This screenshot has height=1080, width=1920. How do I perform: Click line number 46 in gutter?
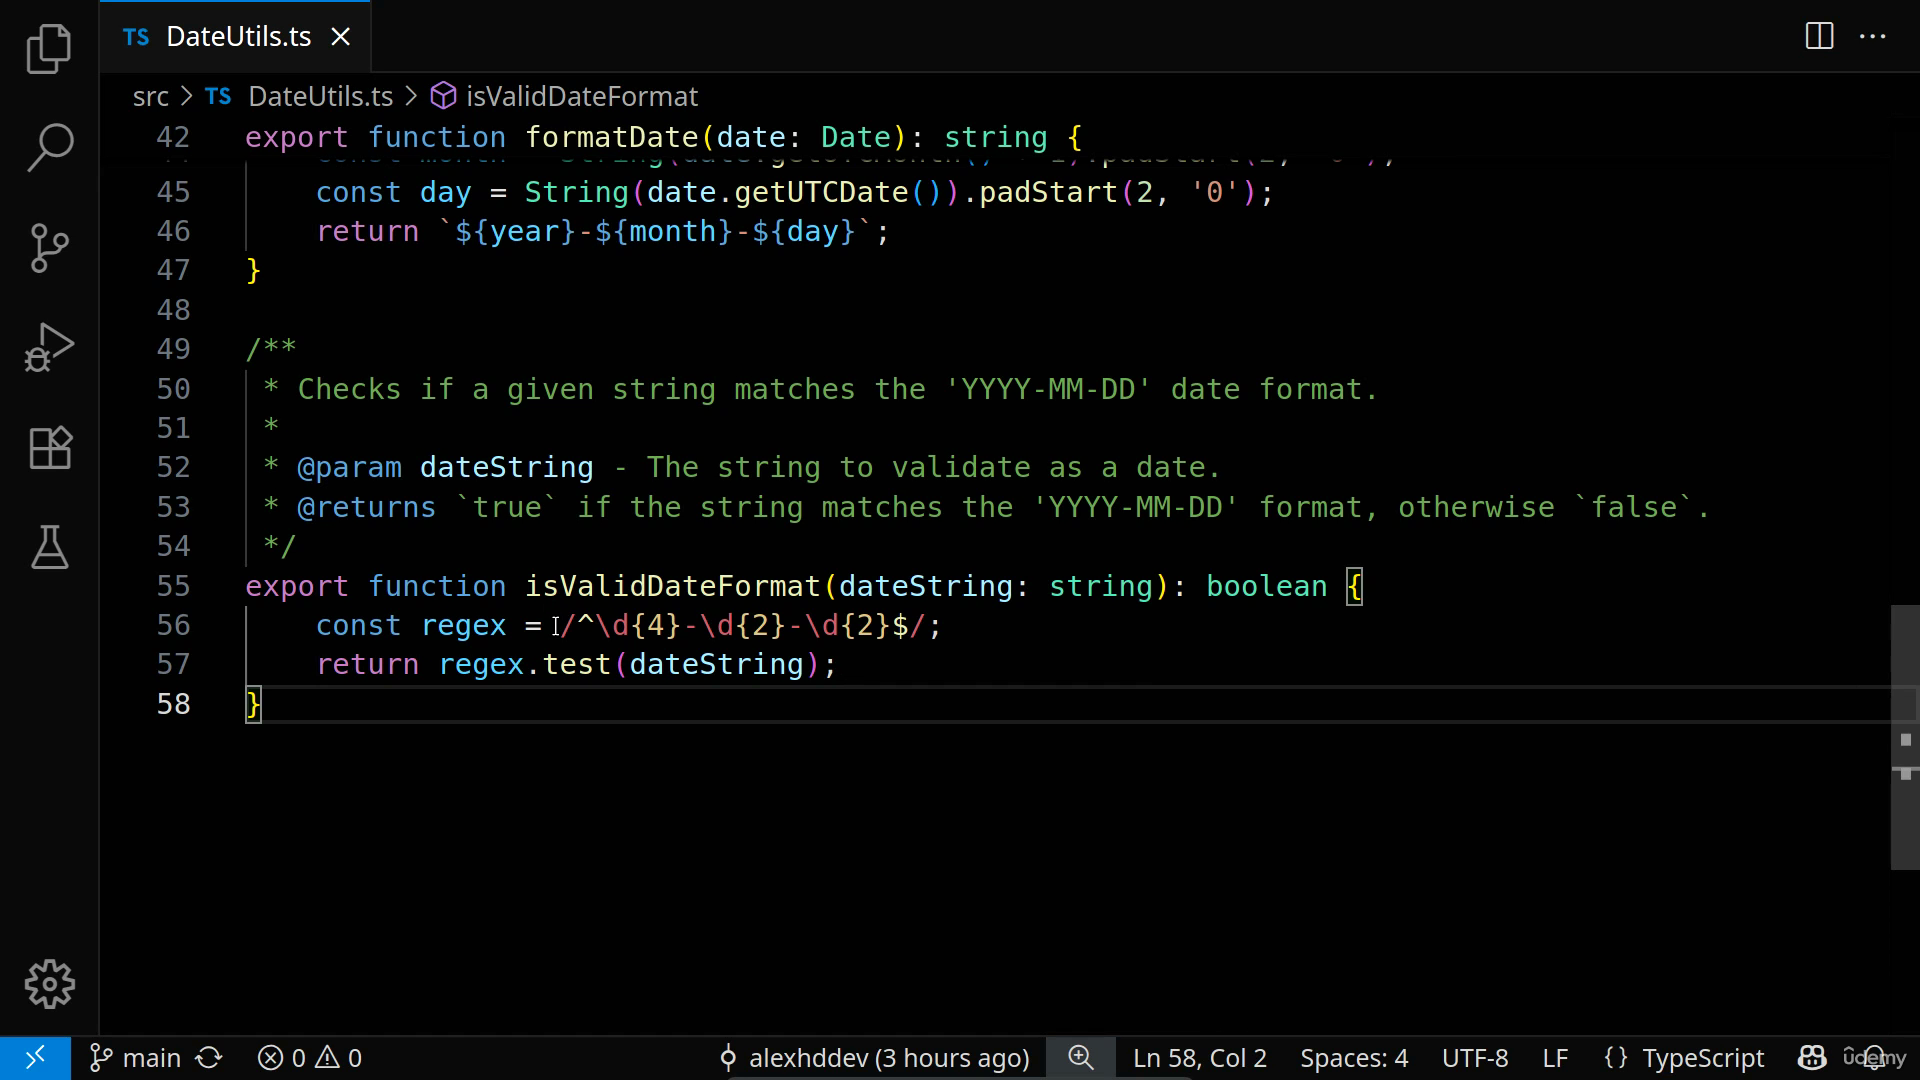click(173, 232)
